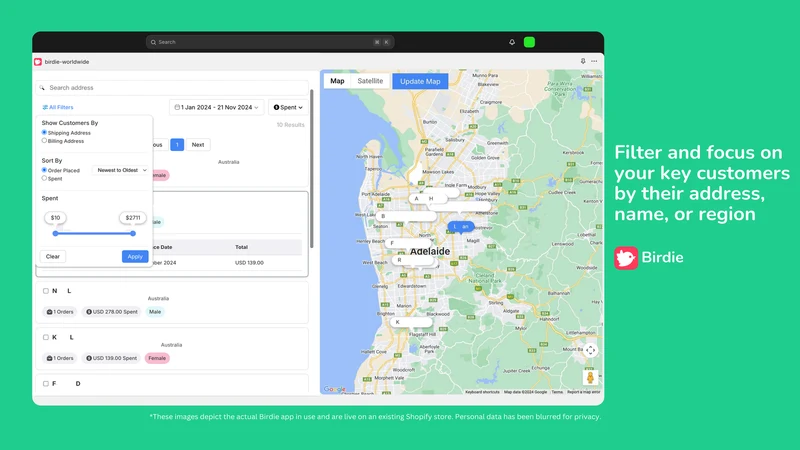
Task: Click the map marker labeled B
Action: pyautogui.click(x=406, y=216)
